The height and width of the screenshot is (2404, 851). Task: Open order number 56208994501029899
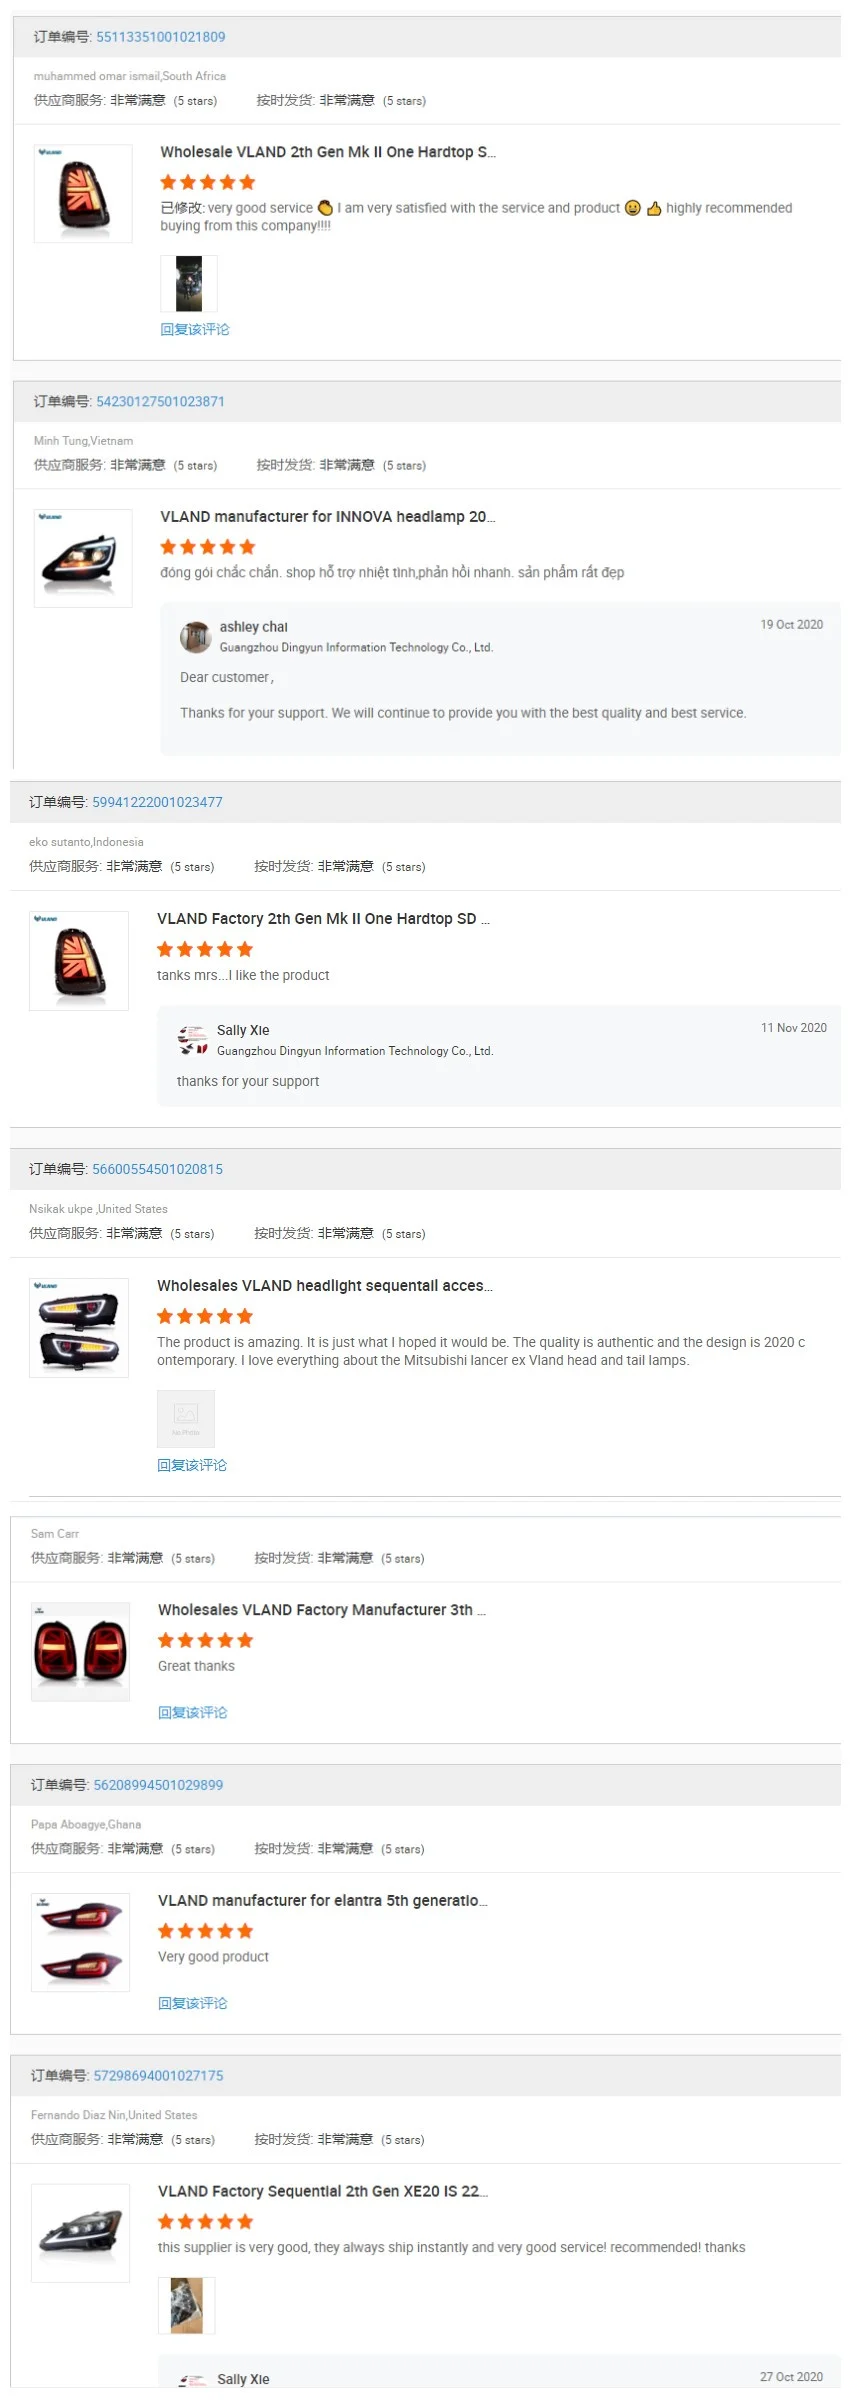click(x=158, y=1786)
